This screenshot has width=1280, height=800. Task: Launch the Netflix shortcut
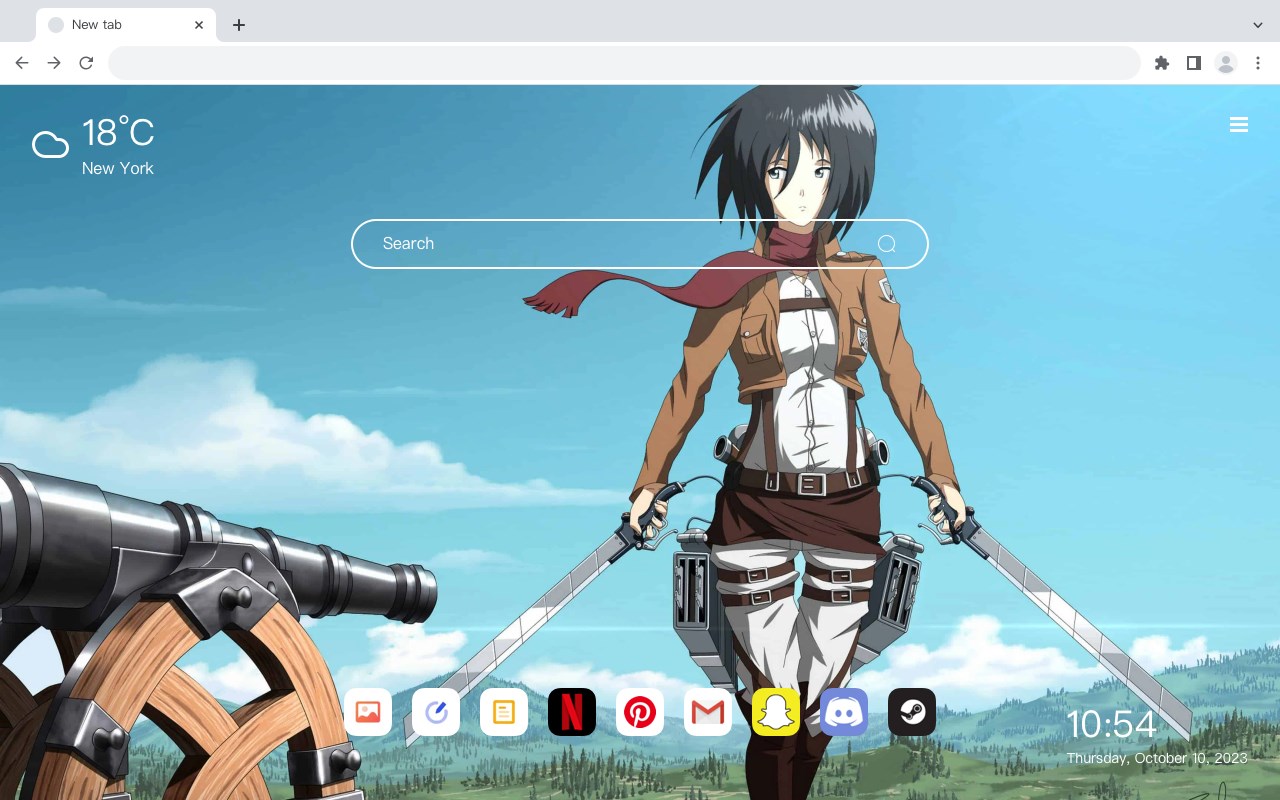point(572,712)
